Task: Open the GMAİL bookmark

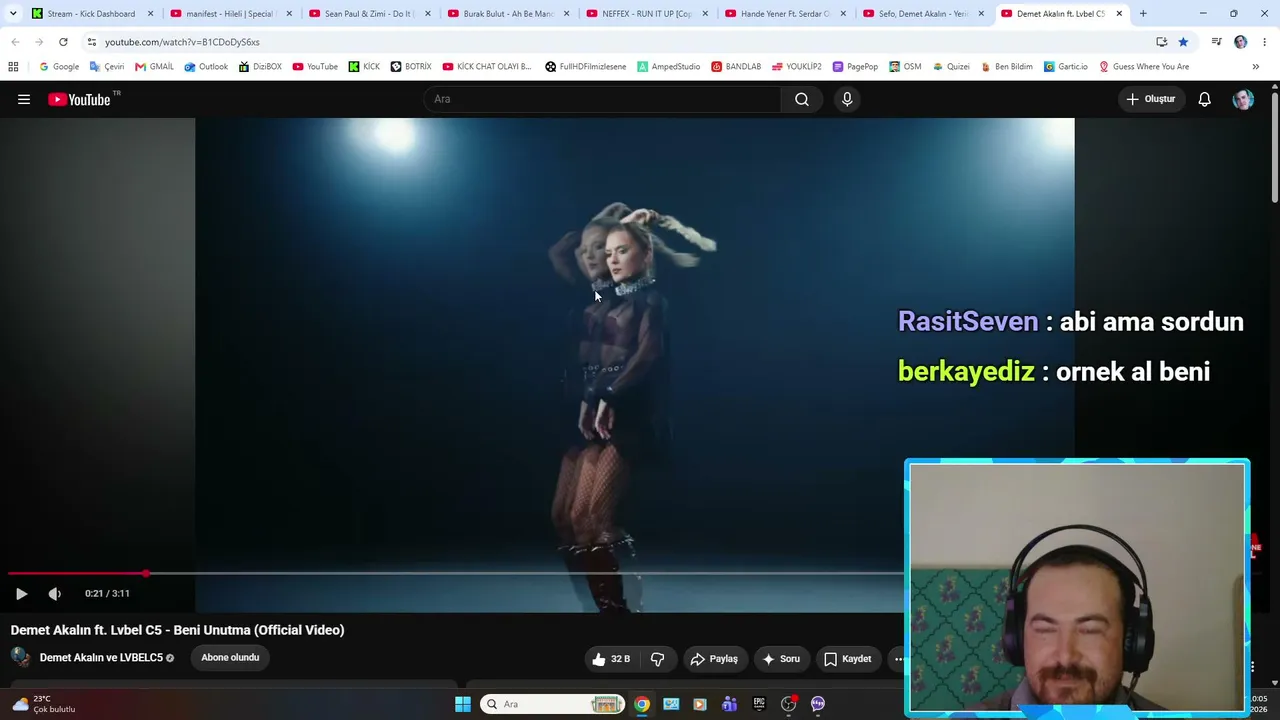Action: pyautogui.click(x=154, y=67)
